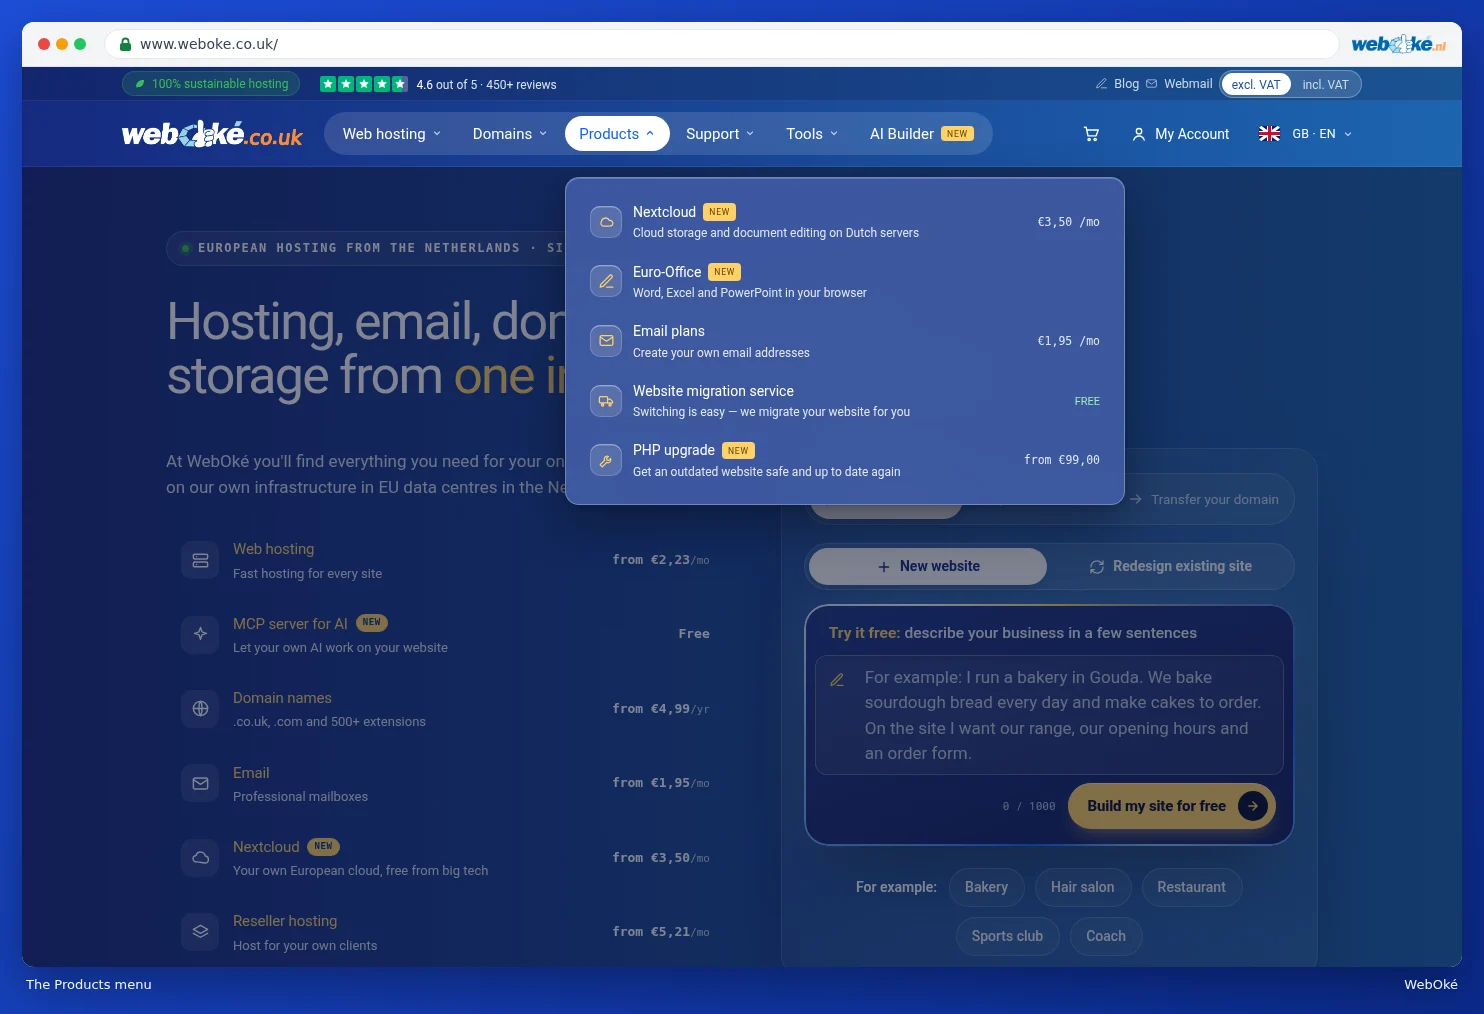
Task: Click the Trustpilot star rating
Action: [363, 84]
